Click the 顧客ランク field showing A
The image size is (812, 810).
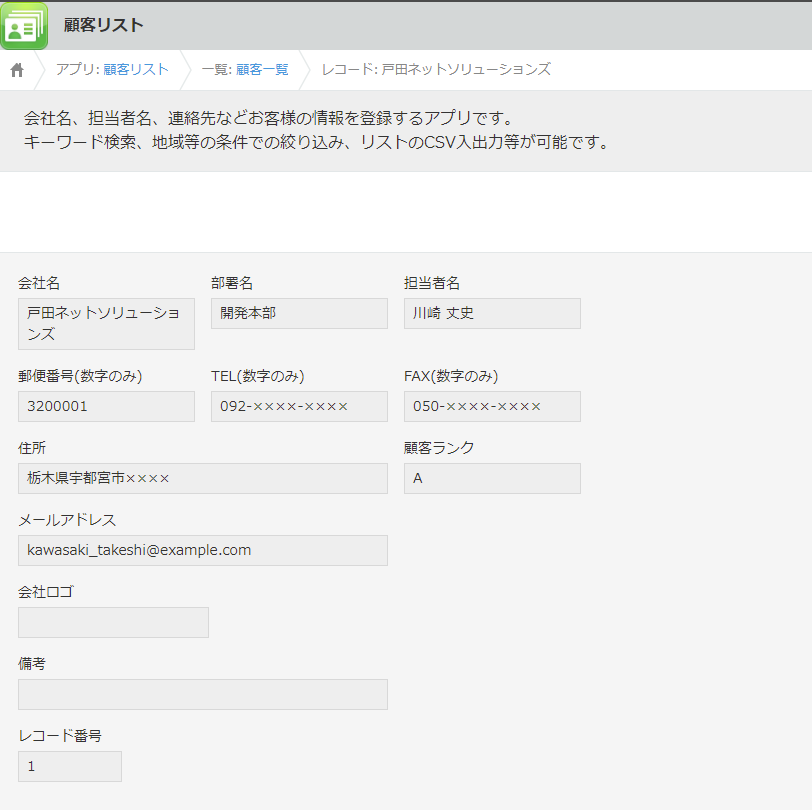(491, 478)
